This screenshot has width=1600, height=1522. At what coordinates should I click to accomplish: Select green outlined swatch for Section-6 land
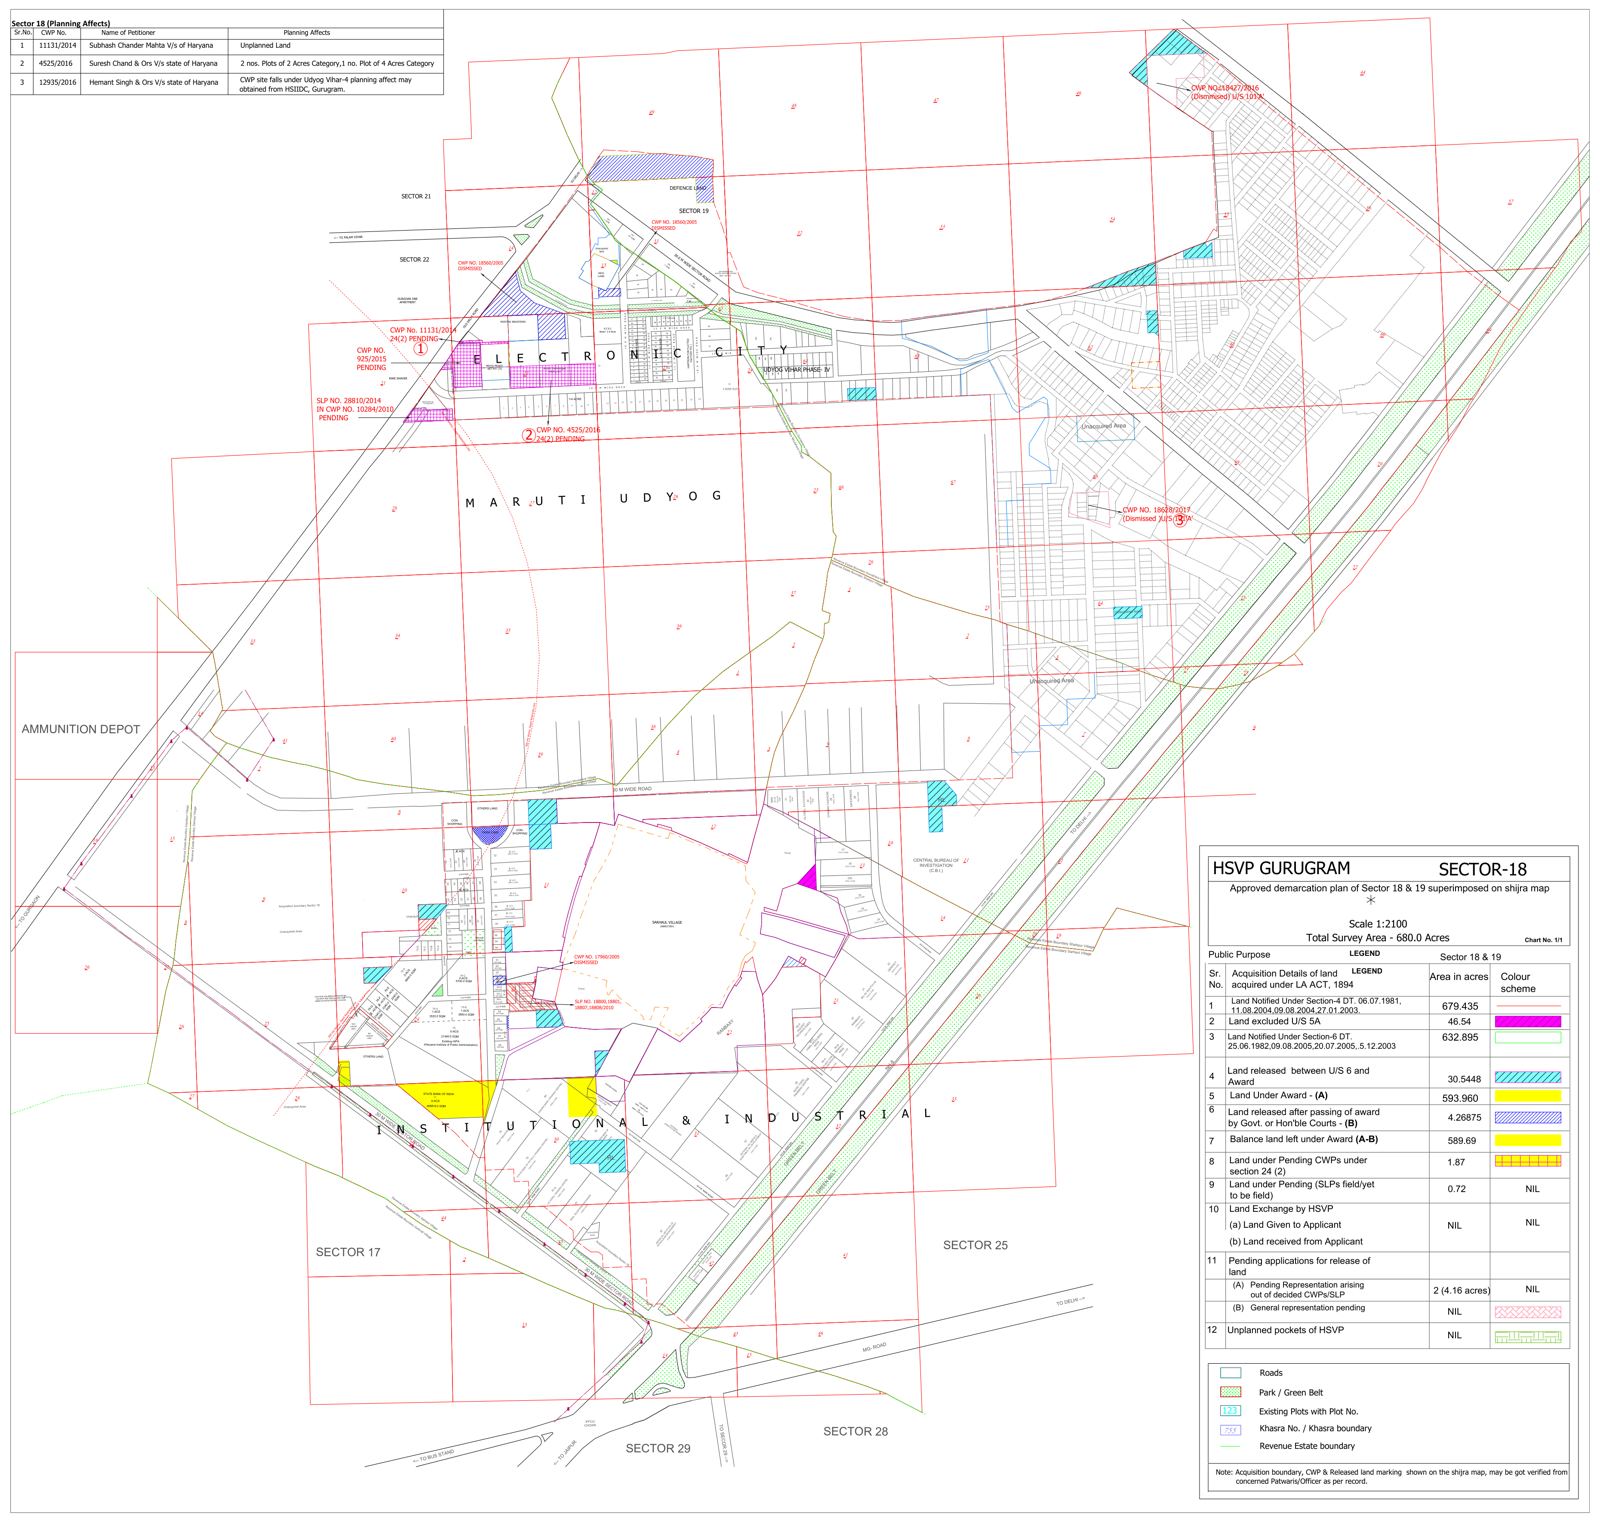[1527, 1038]
